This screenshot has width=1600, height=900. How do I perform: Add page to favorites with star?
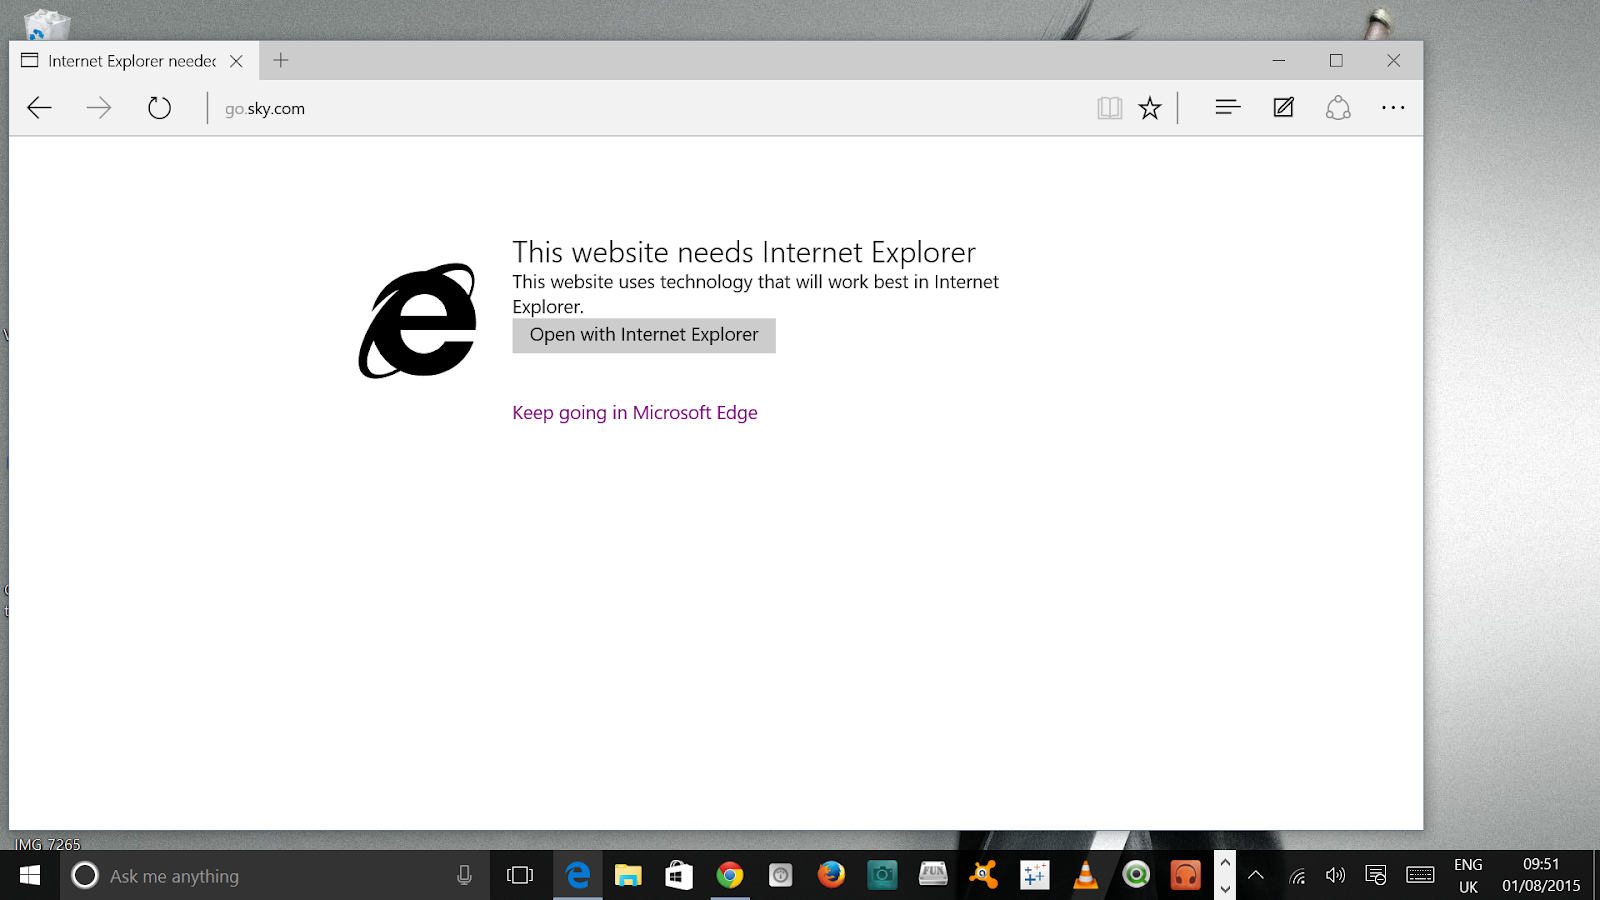click(1150, 108)
